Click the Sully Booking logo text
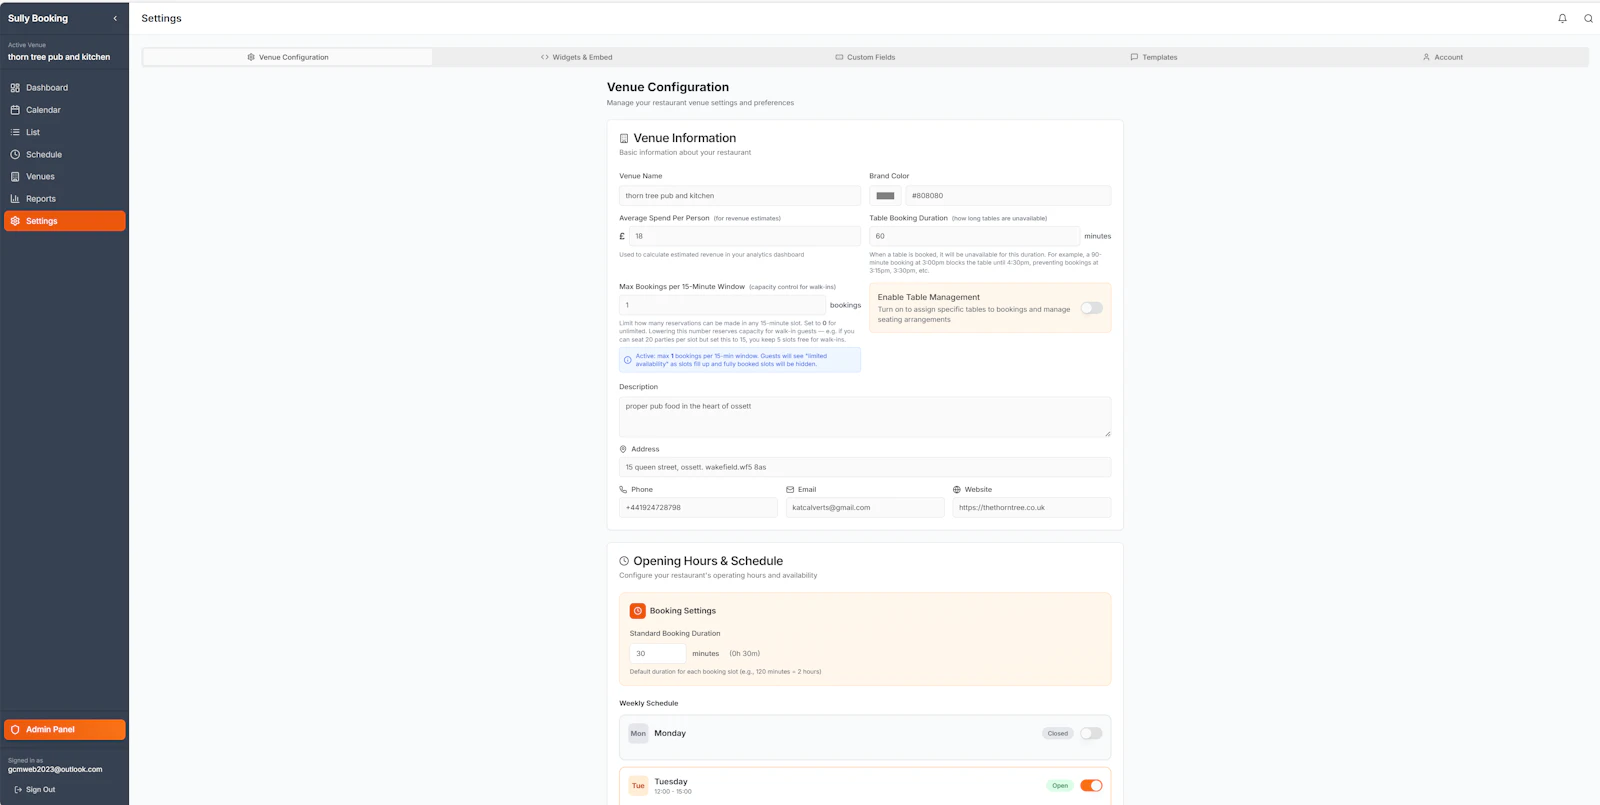The height and width of the screenshot is (805, 1600). (x=38, y=18)
